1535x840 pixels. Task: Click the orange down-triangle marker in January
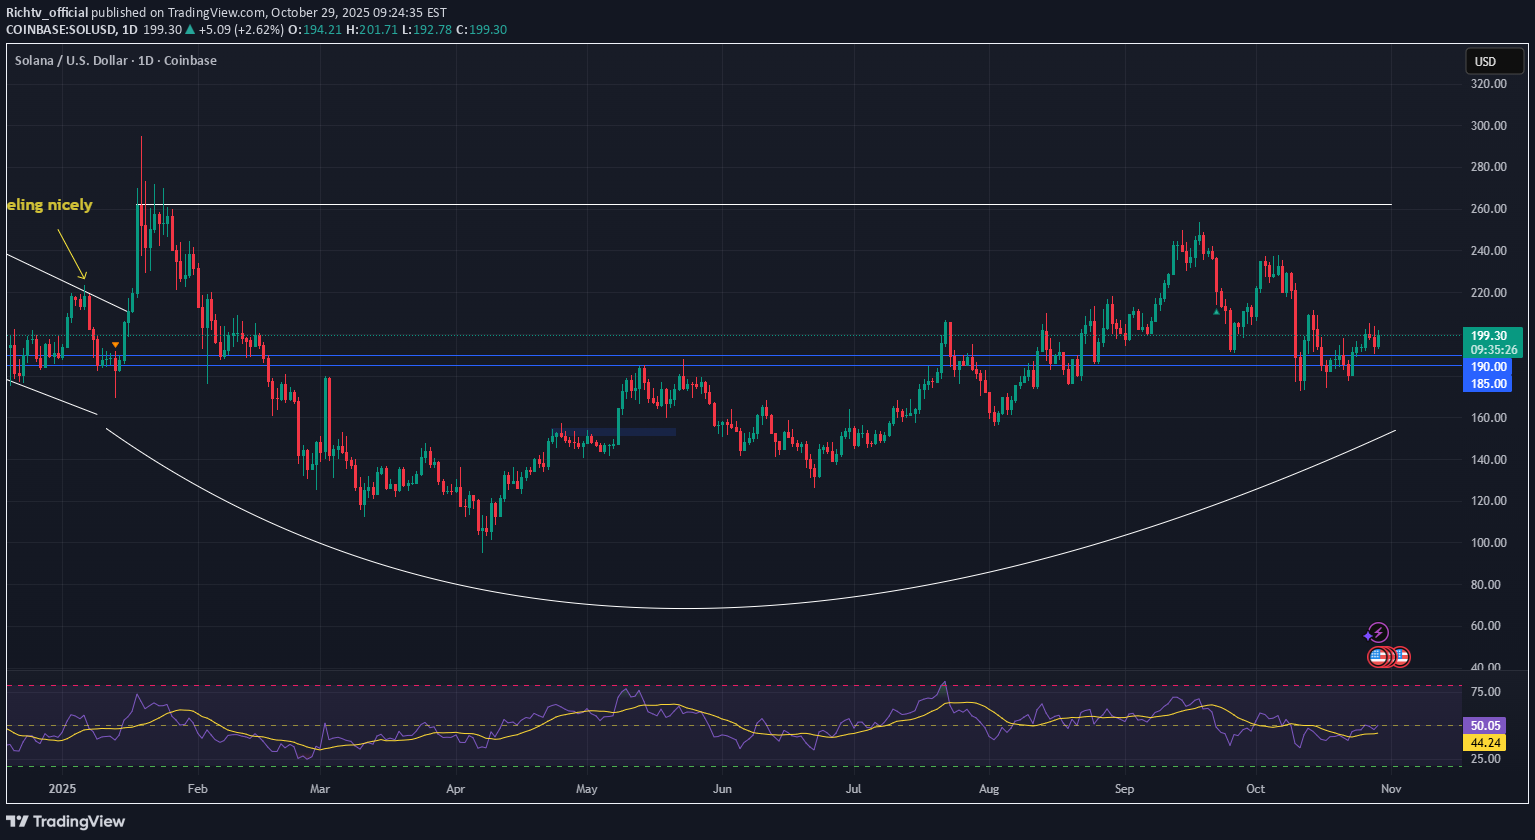tap(116, 345)
